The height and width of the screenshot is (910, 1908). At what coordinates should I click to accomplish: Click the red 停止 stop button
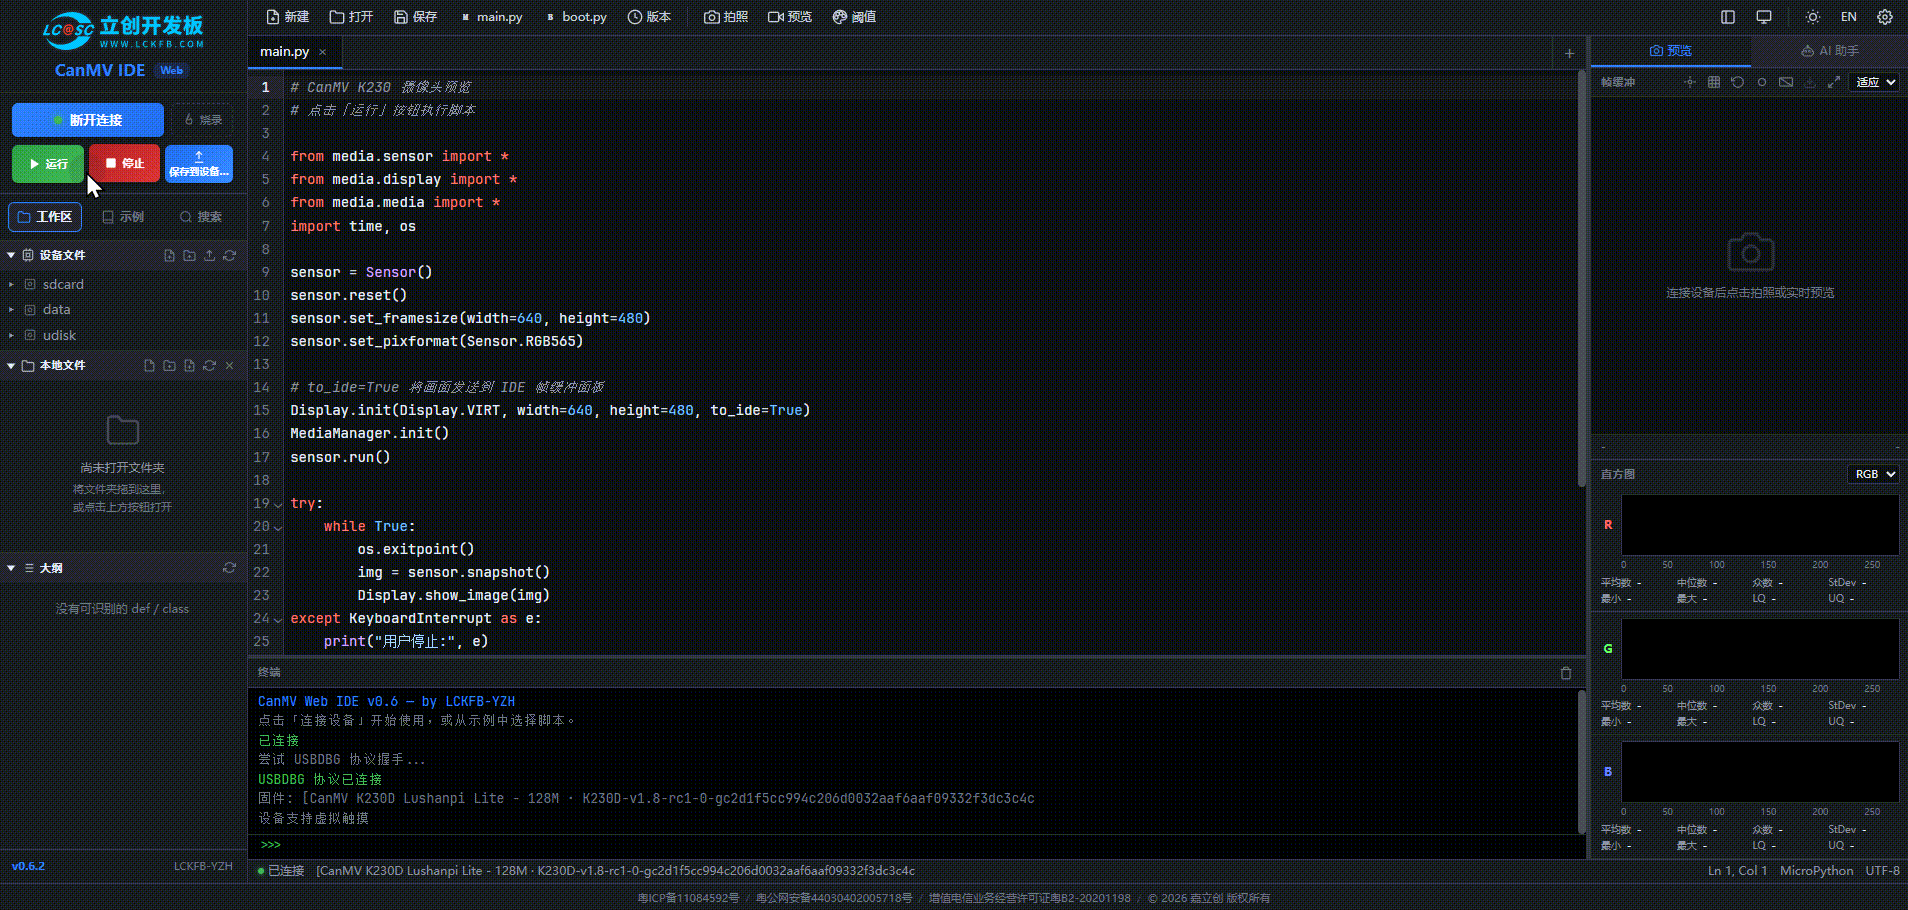[124, 164]
